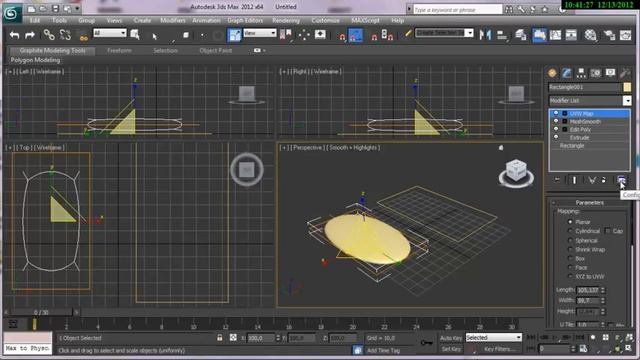
Task: Toggle Show End Result icon in modifier stack
Action: click(x=574, y=180)
